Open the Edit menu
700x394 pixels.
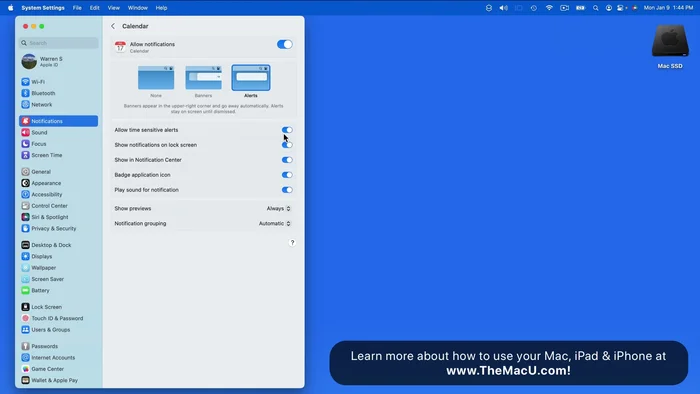point(95,8)
